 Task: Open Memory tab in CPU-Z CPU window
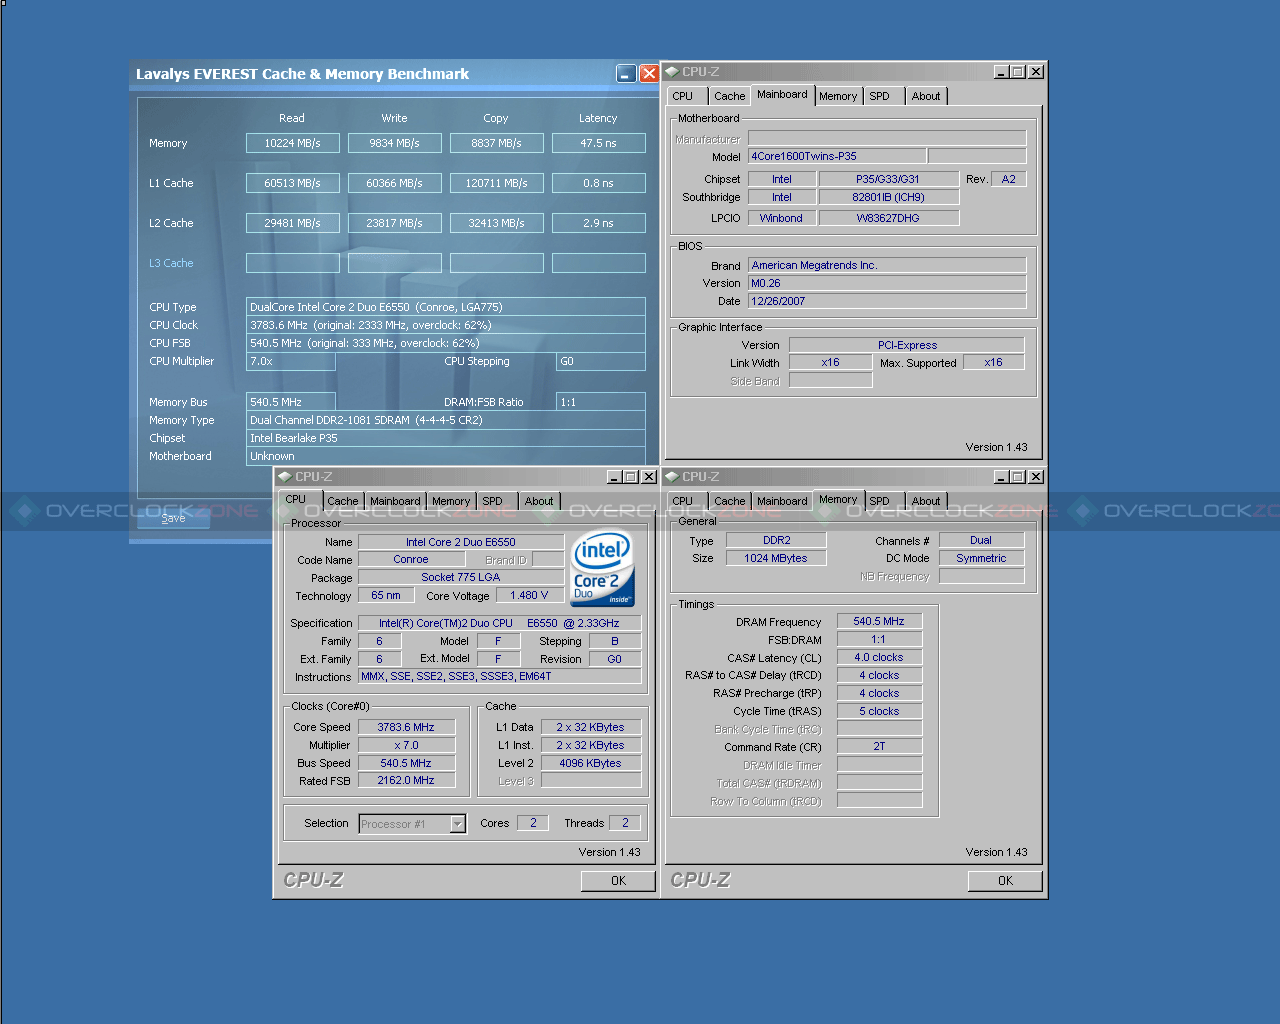point(451,502)
